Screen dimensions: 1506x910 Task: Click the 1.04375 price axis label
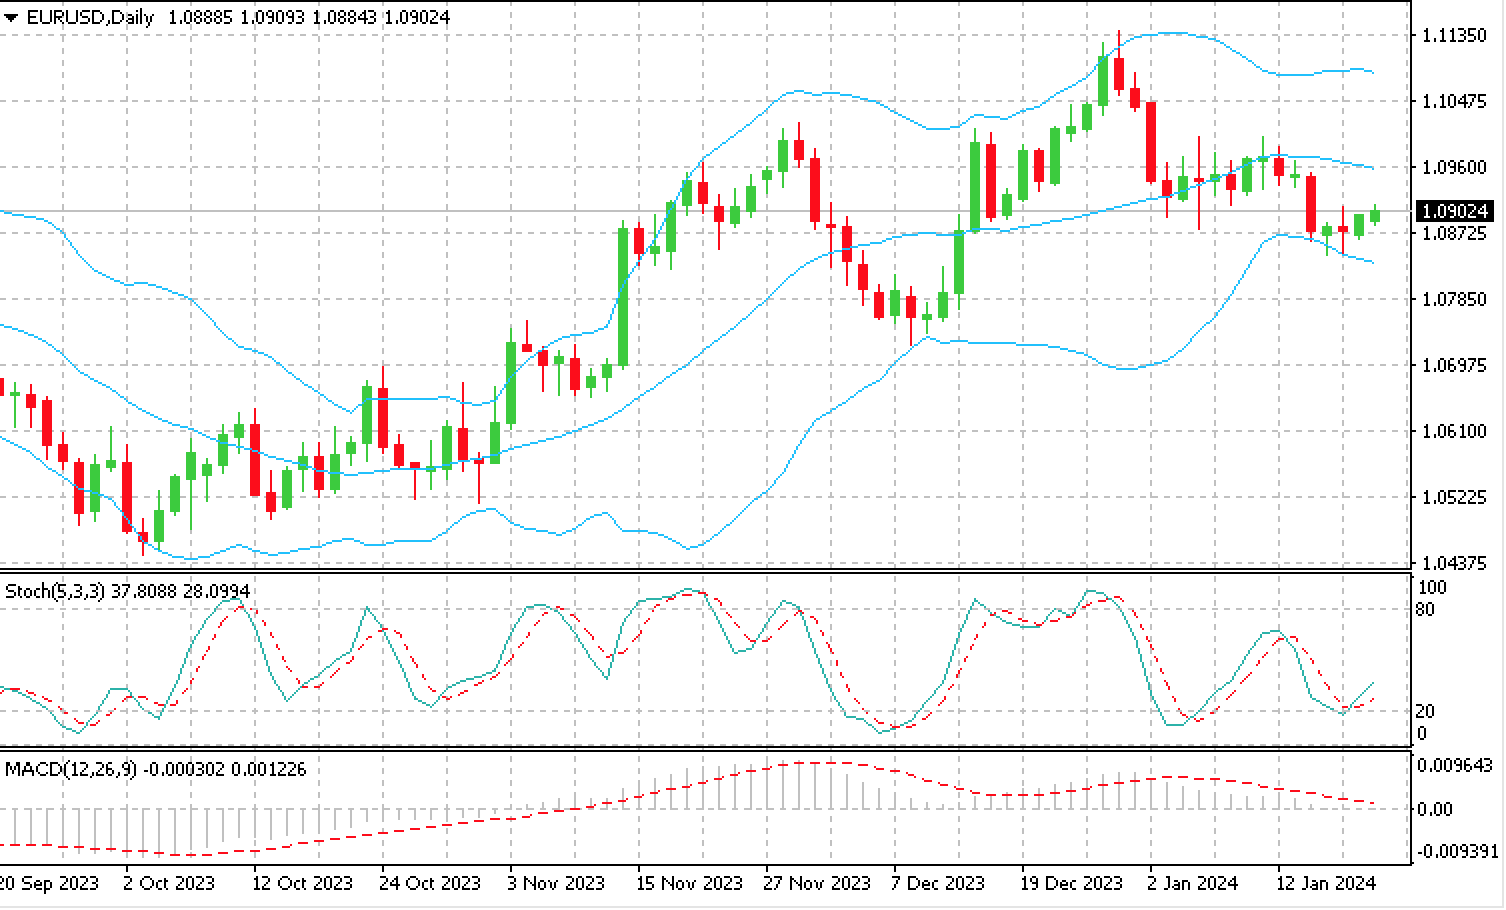(1453, 563)
